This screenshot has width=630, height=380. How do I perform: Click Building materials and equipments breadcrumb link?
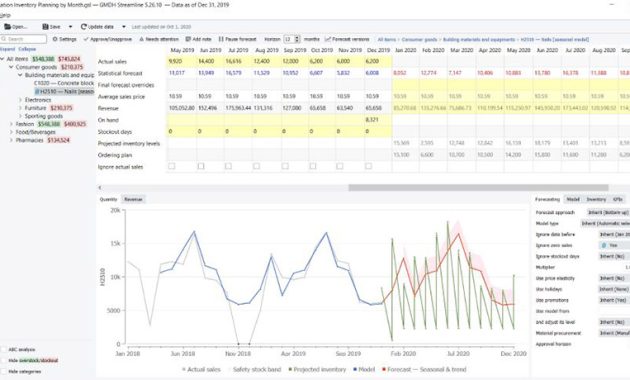479,40
